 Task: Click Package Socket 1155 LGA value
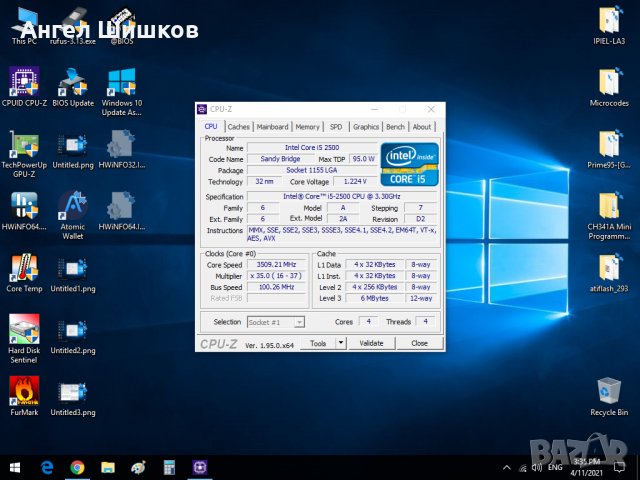point(312,170)
